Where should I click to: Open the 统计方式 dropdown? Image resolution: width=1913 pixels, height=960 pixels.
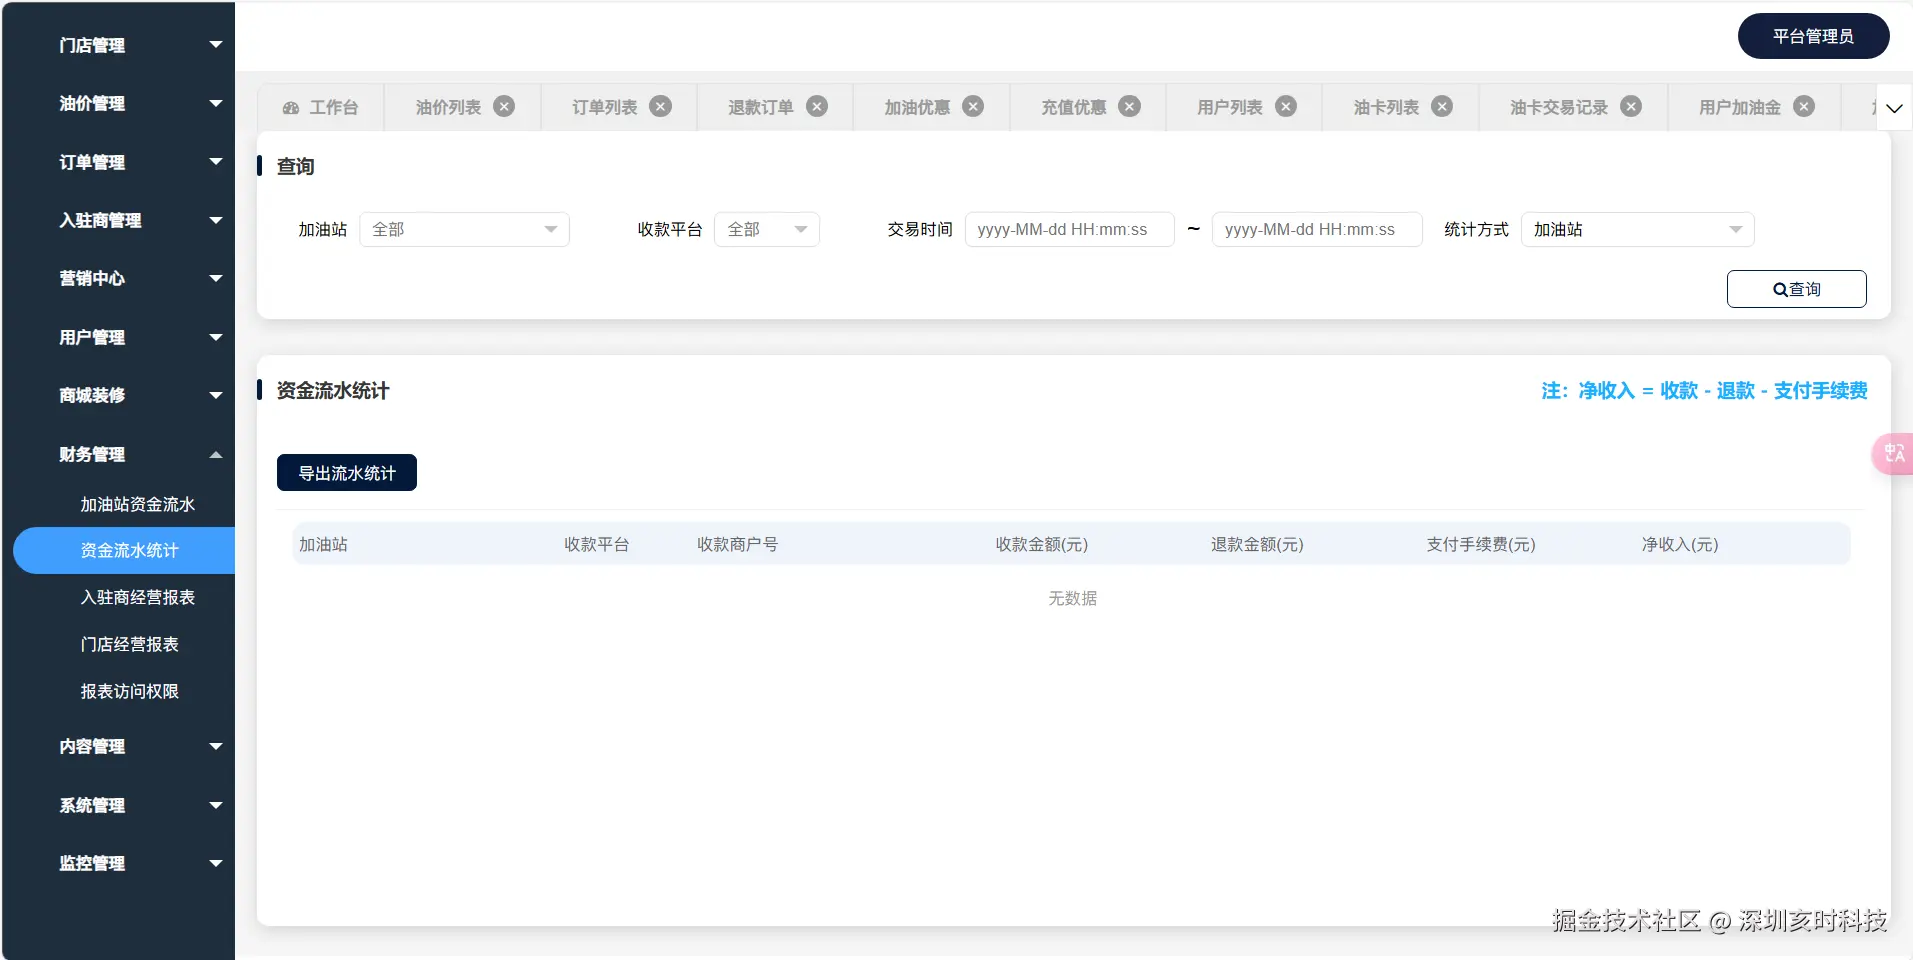click(x=1637, y=229)
